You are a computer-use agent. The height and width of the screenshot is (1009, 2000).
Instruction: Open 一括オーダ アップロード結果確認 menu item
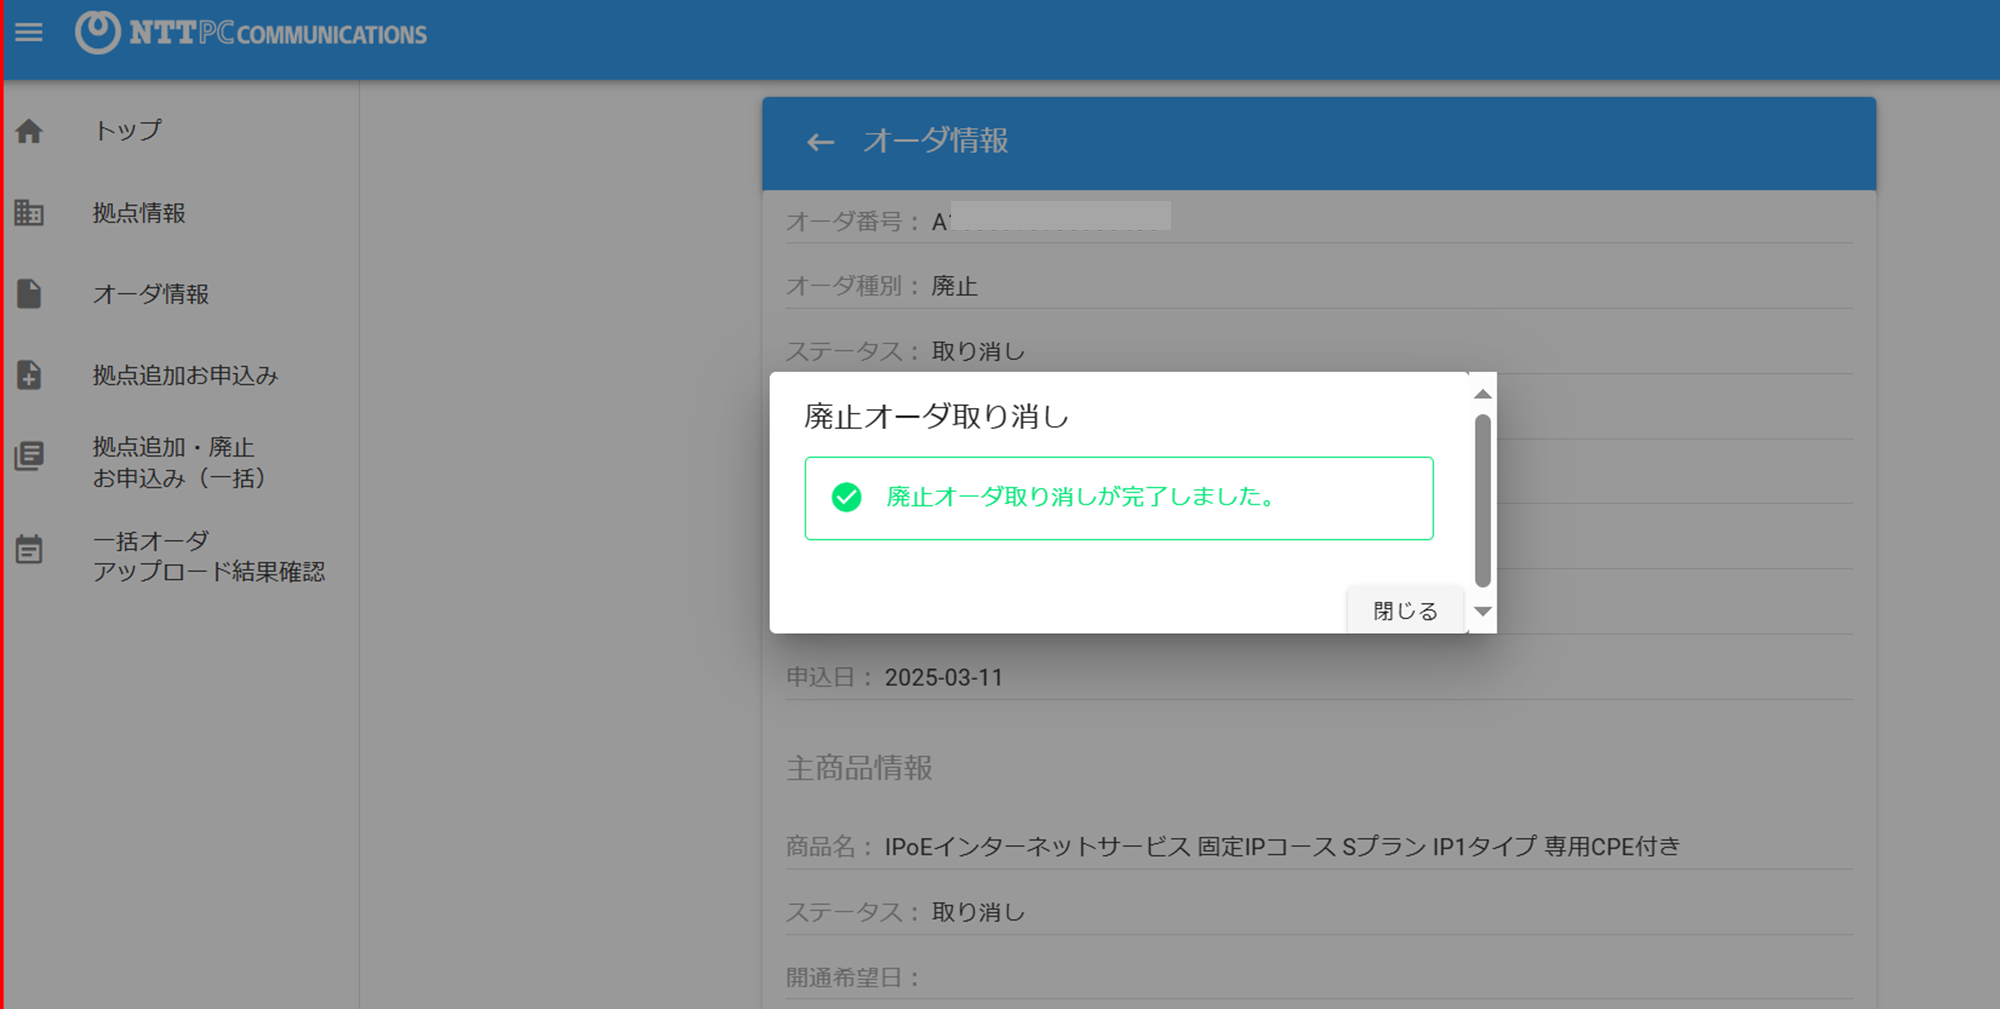coord(209,556)
